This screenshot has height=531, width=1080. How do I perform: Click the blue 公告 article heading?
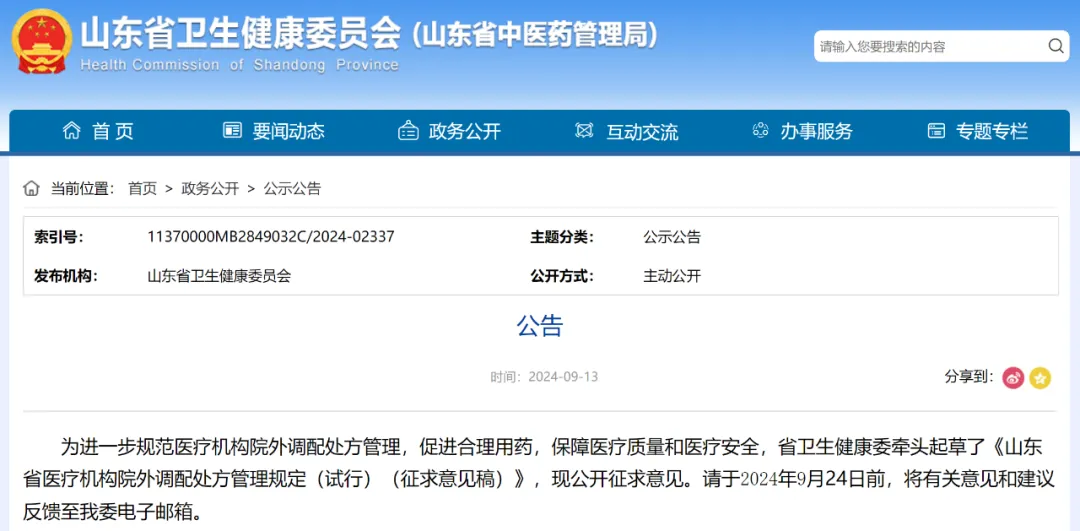pos(540,326)
